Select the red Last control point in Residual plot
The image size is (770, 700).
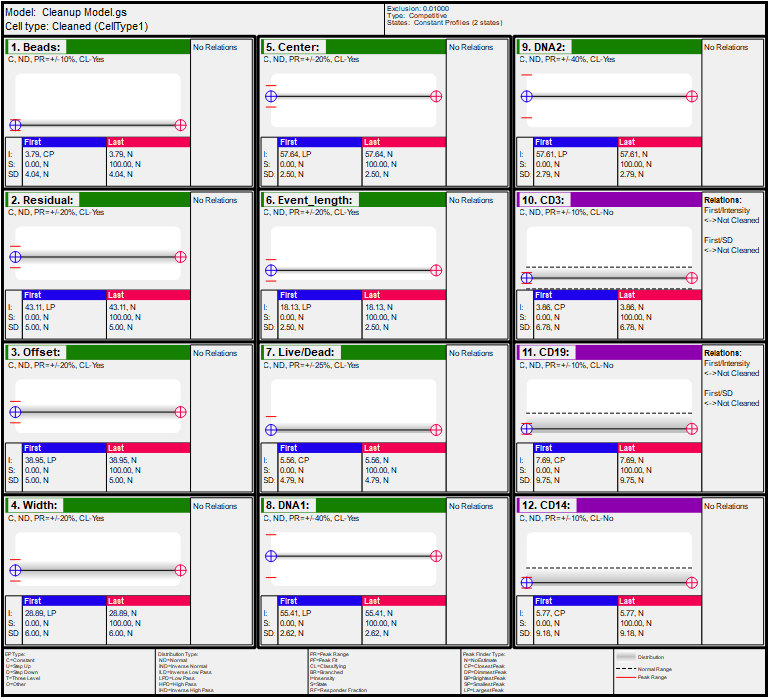coord(180,257)
